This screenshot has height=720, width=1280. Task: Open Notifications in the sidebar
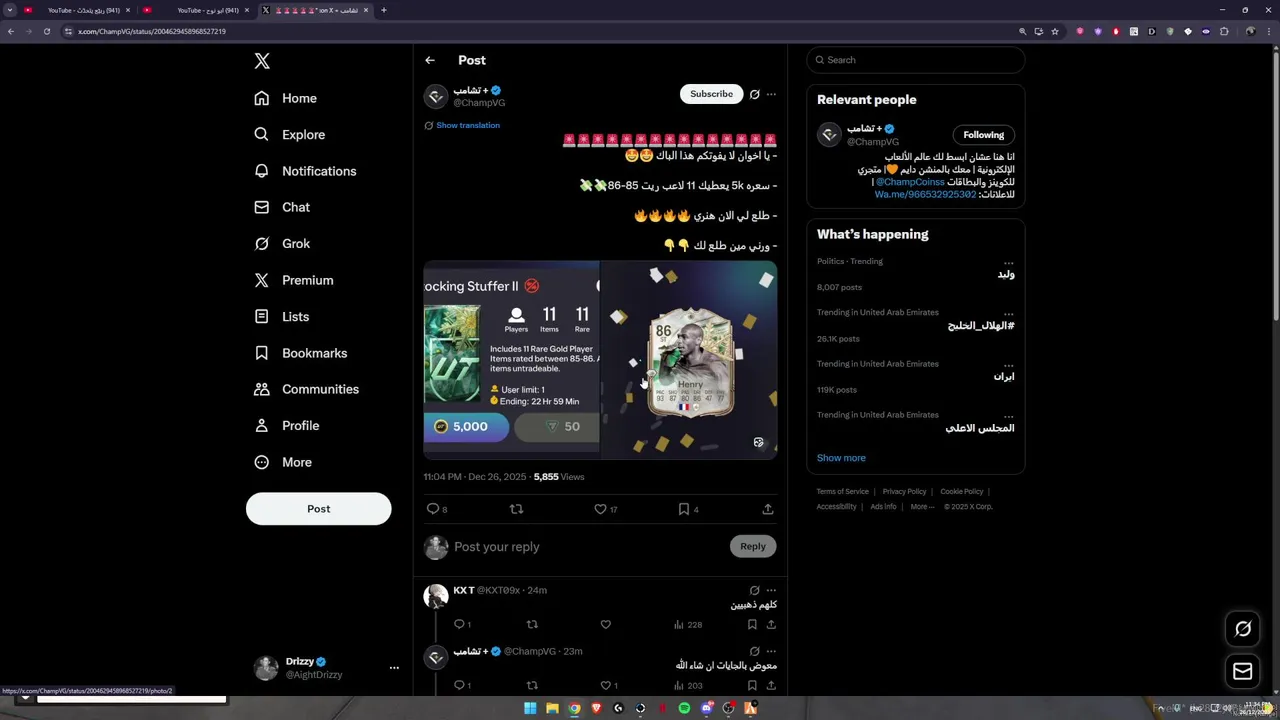coord(305,171)
